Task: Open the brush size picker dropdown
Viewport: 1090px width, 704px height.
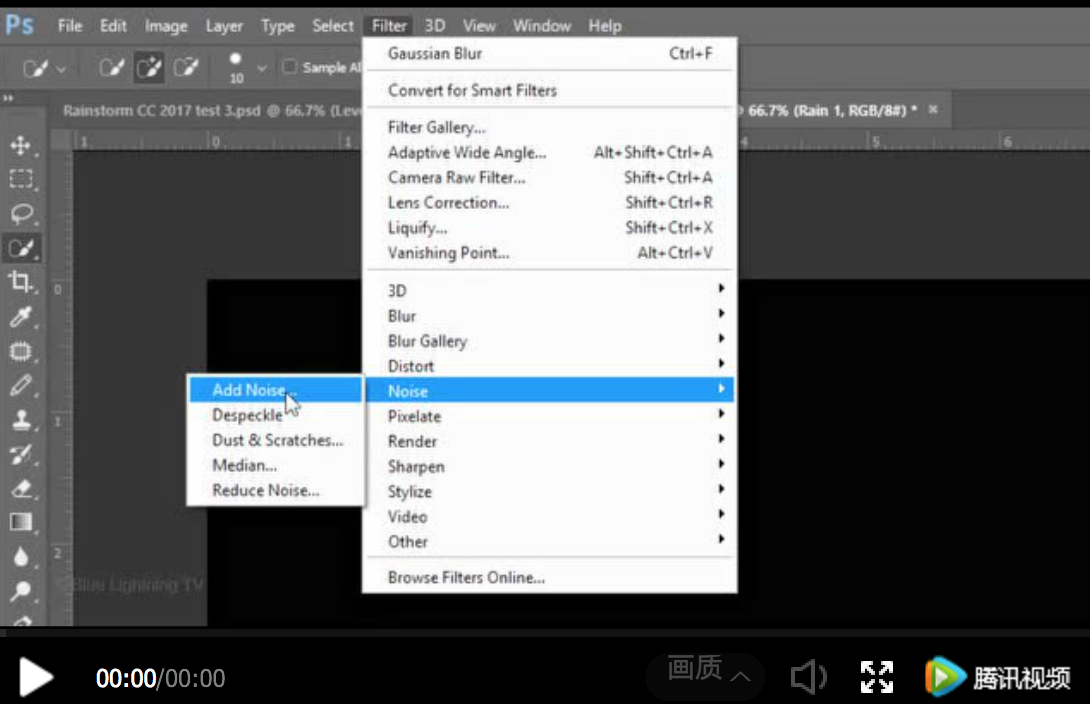Action: [262, 68]
